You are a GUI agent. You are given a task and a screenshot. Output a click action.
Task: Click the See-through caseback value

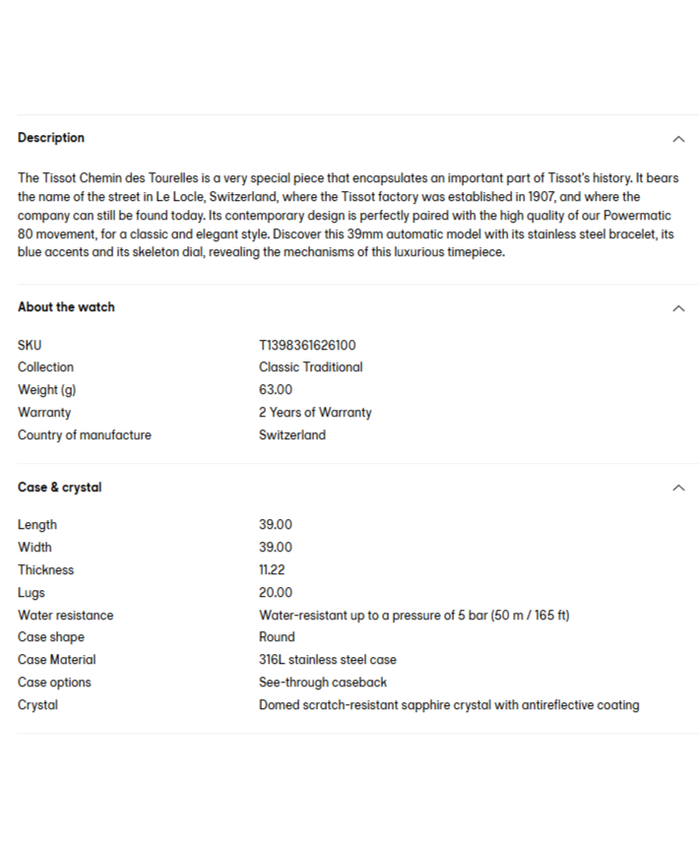(323, 682)
